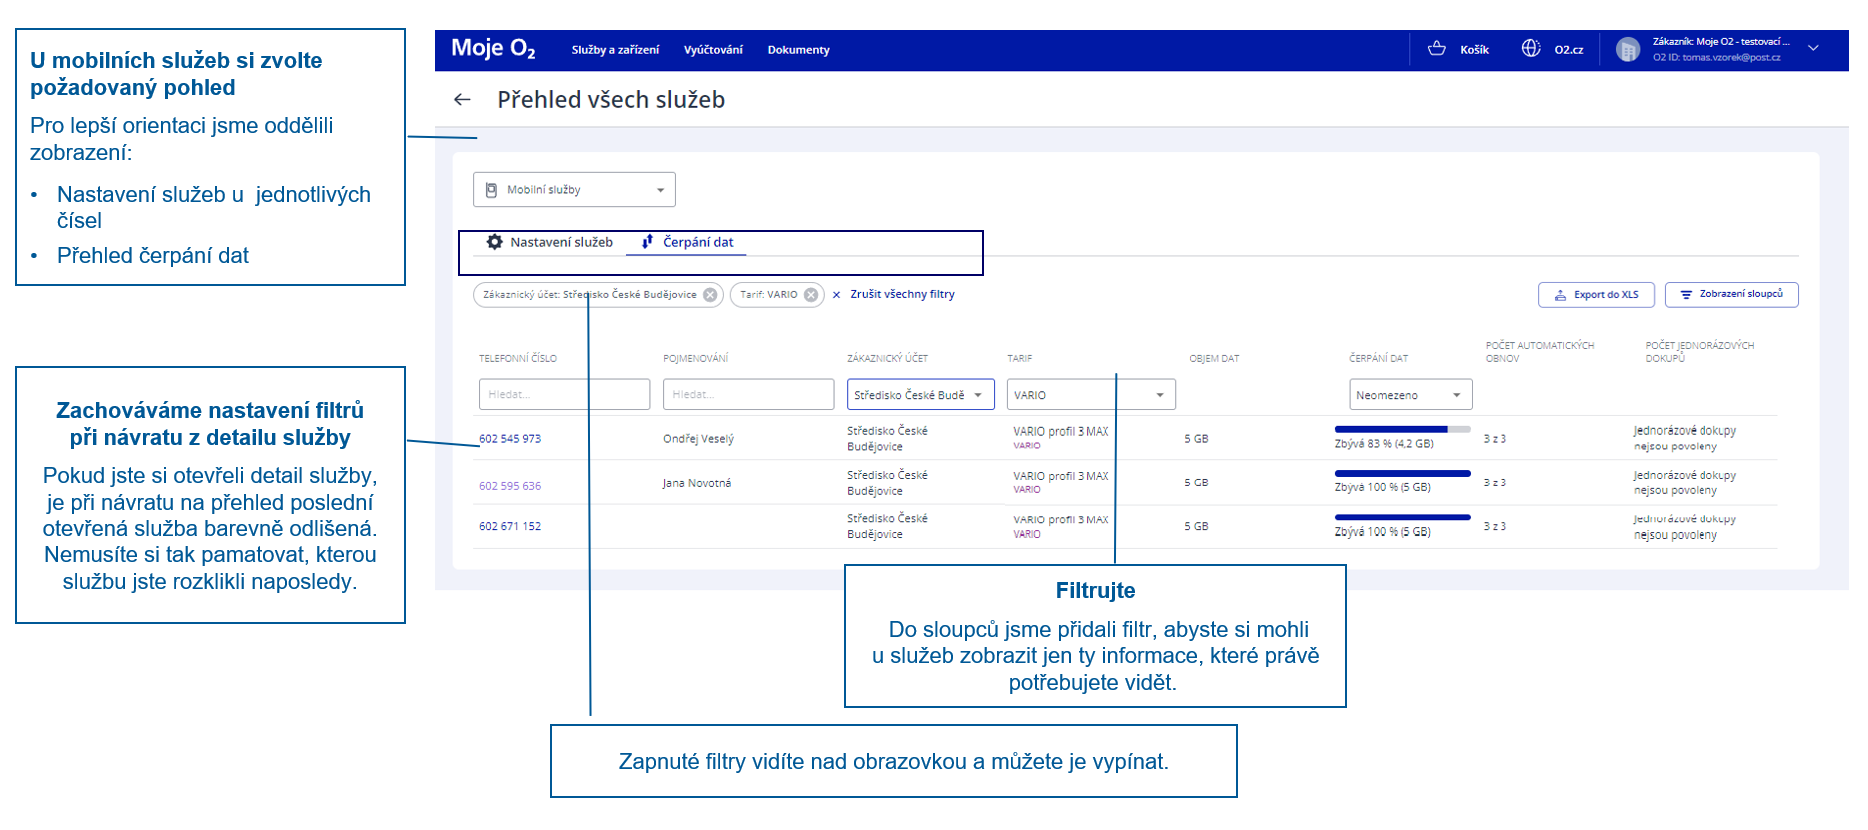Image resolution: width=1868 pixels, height=830 pixels.
Task: Expand the customer account menu chevron
Action: 1813,49
